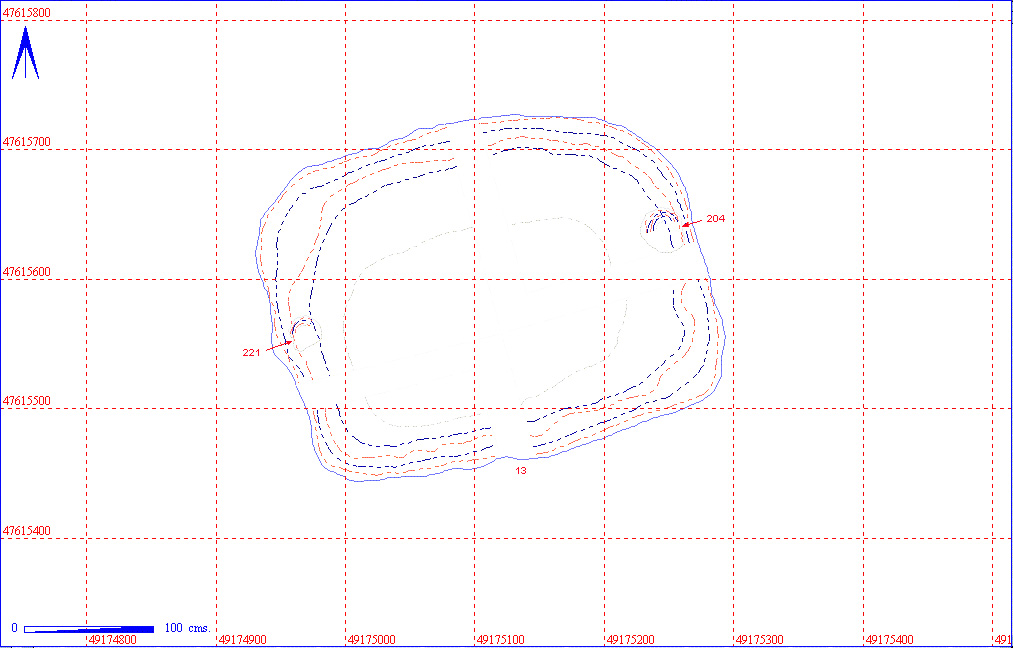Image resolution: width=1013 pixels, height=648 pixels.
Task: Click easting label 49175200
Action: 631,640
